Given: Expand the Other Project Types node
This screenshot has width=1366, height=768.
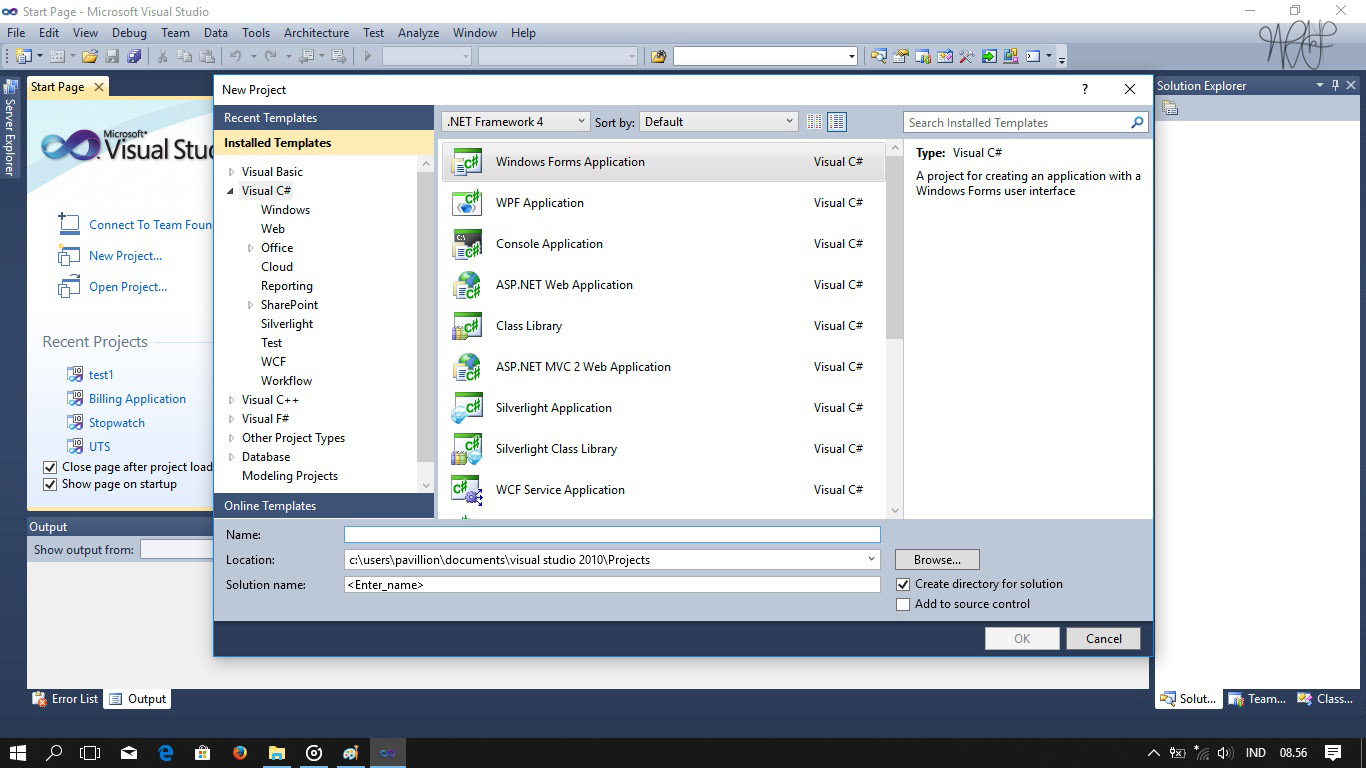Looking at the screenshot, I should [232, 438].
